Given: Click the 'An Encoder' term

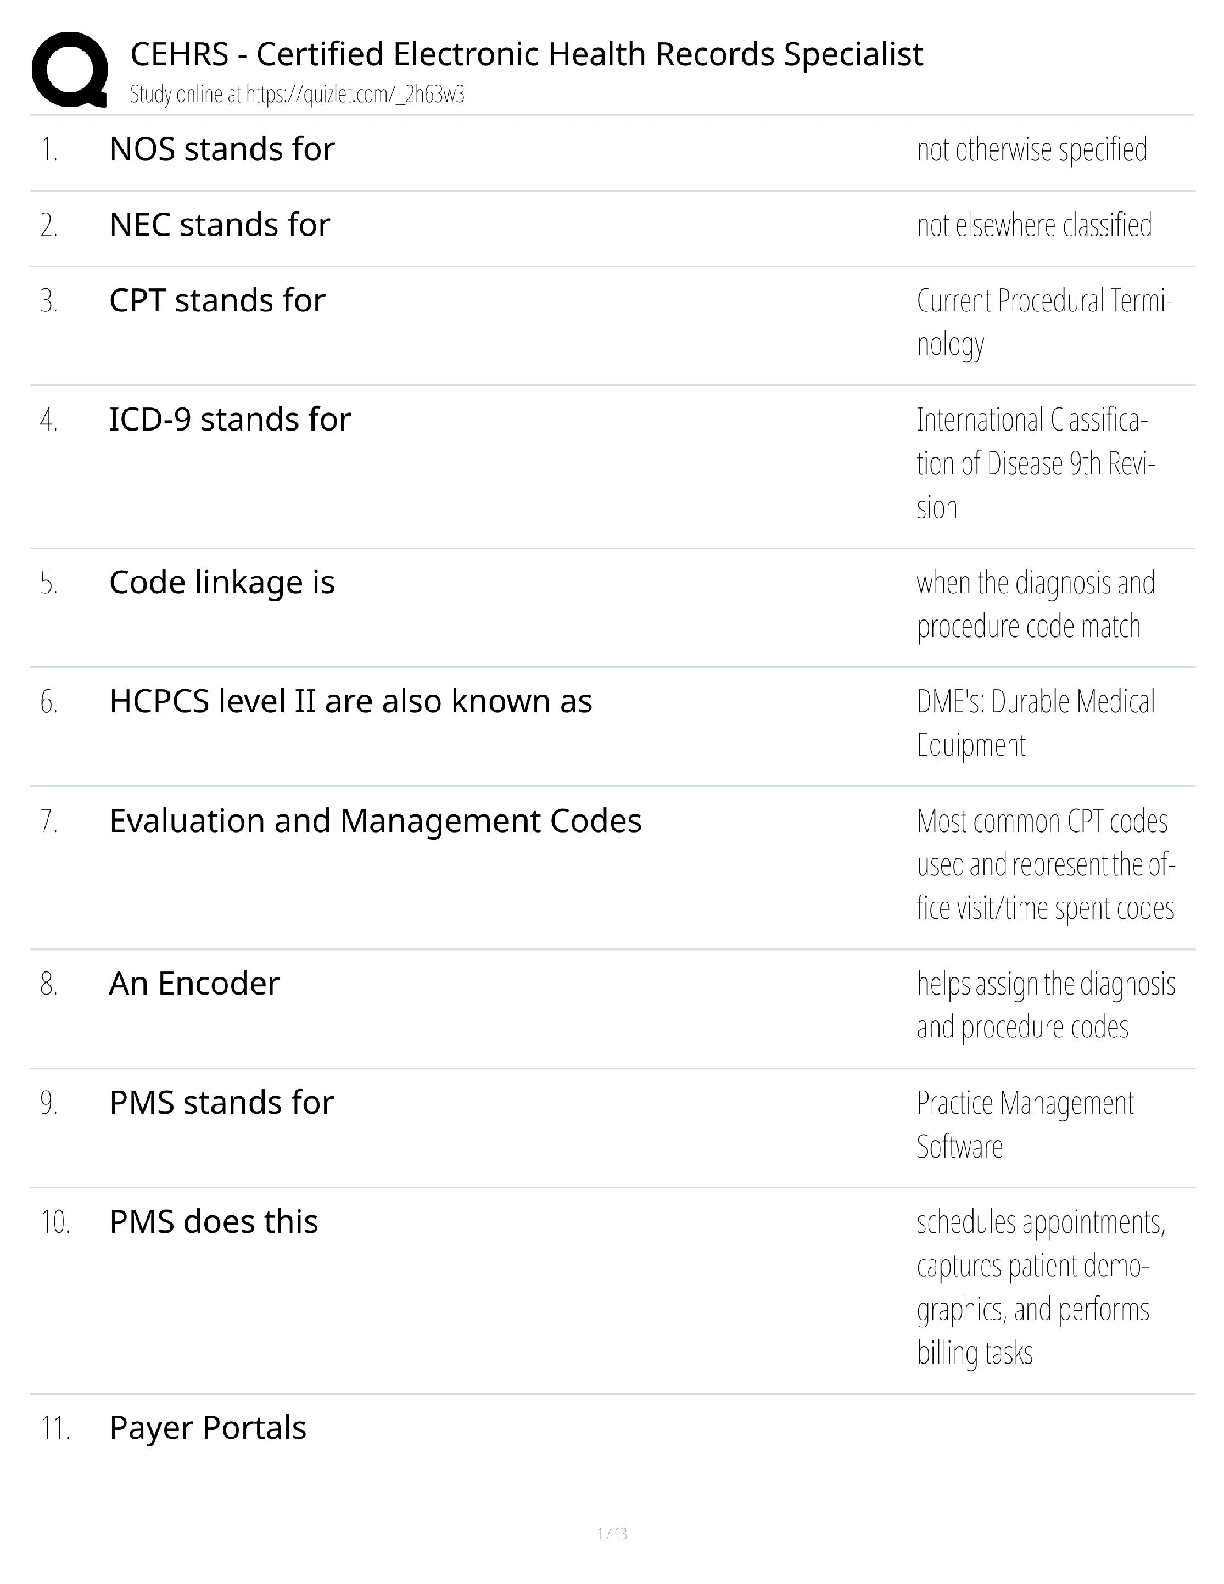Looking at the screenshot, I should pos(194,984).
